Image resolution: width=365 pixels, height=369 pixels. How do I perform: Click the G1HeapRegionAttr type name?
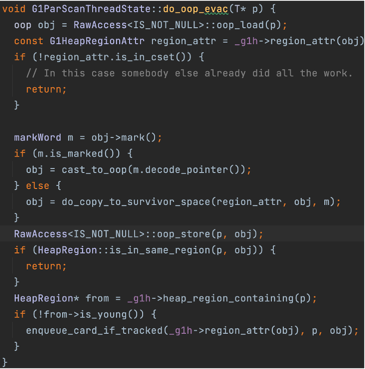tap(97, 41)
